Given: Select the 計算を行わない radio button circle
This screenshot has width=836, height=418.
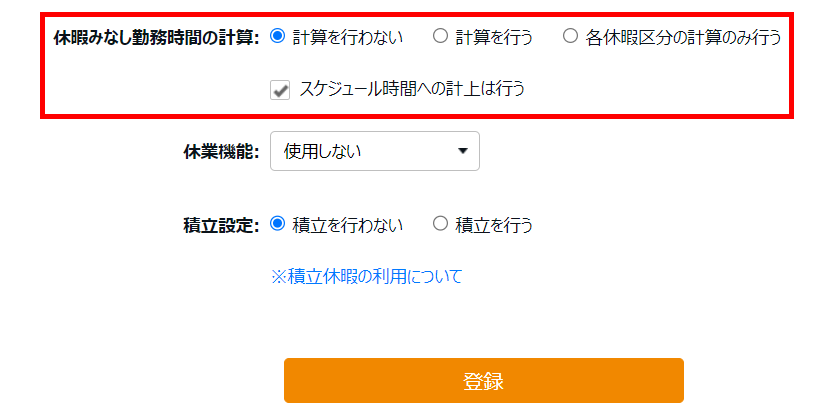Looking at the screenshot, I should click(x=278, y=37).
